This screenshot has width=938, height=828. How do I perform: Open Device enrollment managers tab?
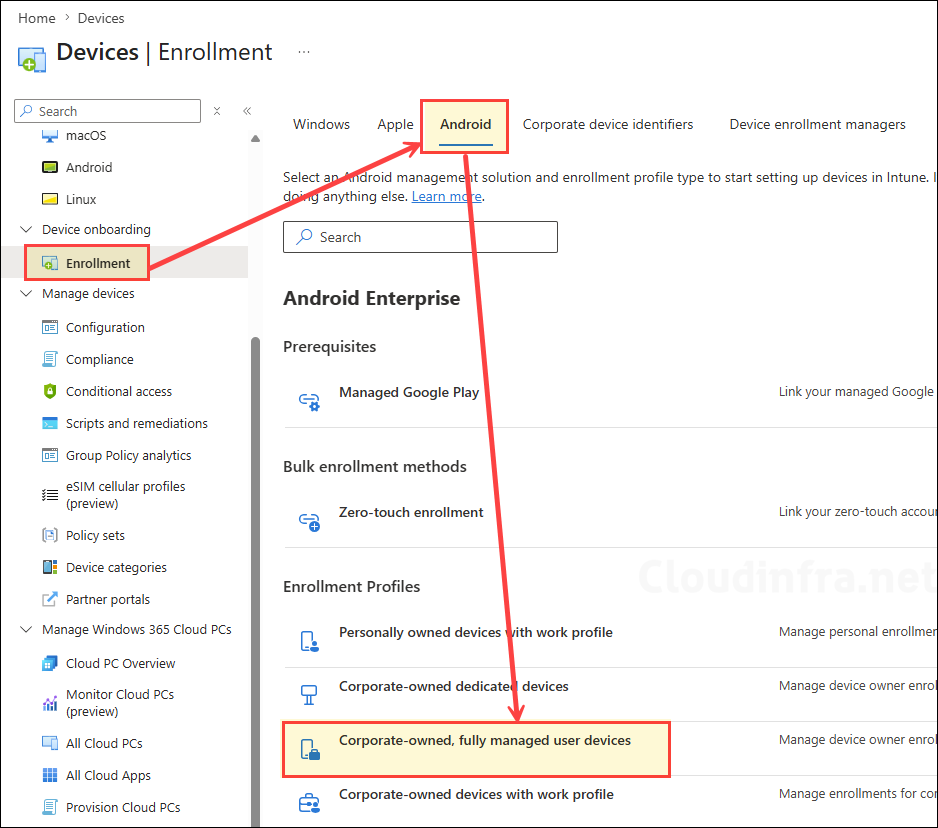817,124
